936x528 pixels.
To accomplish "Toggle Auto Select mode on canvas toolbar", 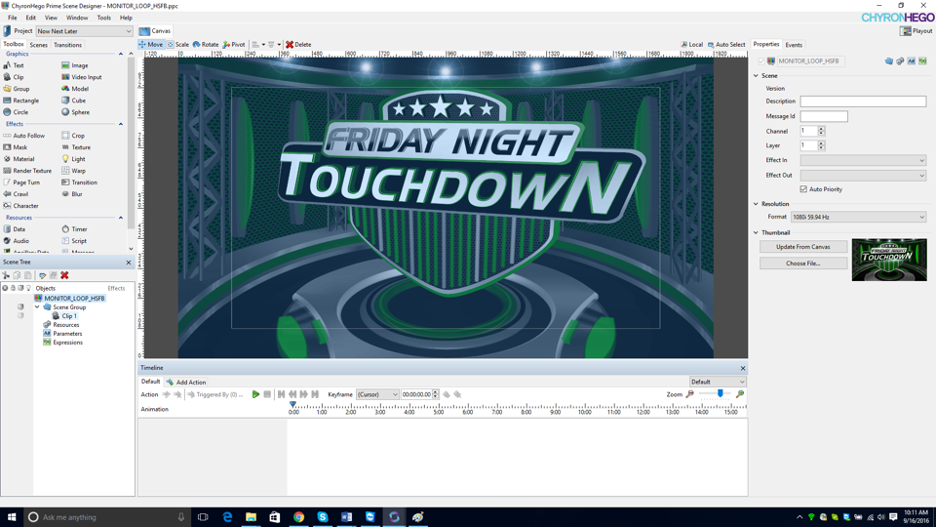I will coord(726,45).
